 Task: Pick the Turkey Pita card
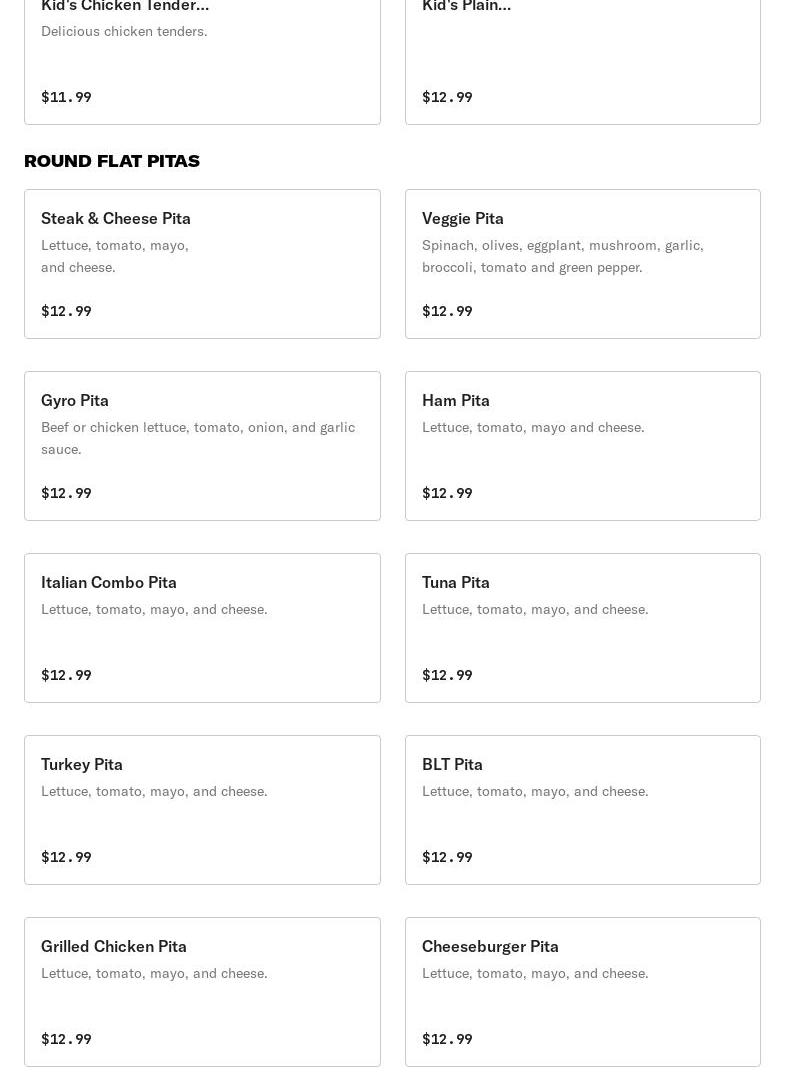point(202,811)
